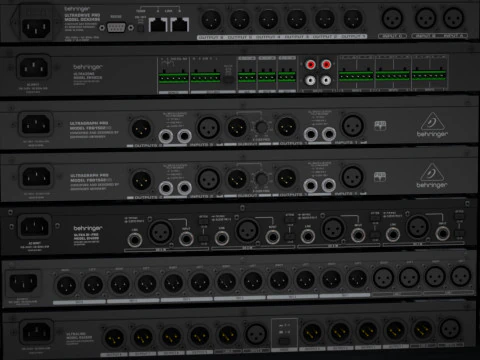Select the RS232 serial port on the DCX2496
This screenshot has width=480, height=360.
coord(117,28)
